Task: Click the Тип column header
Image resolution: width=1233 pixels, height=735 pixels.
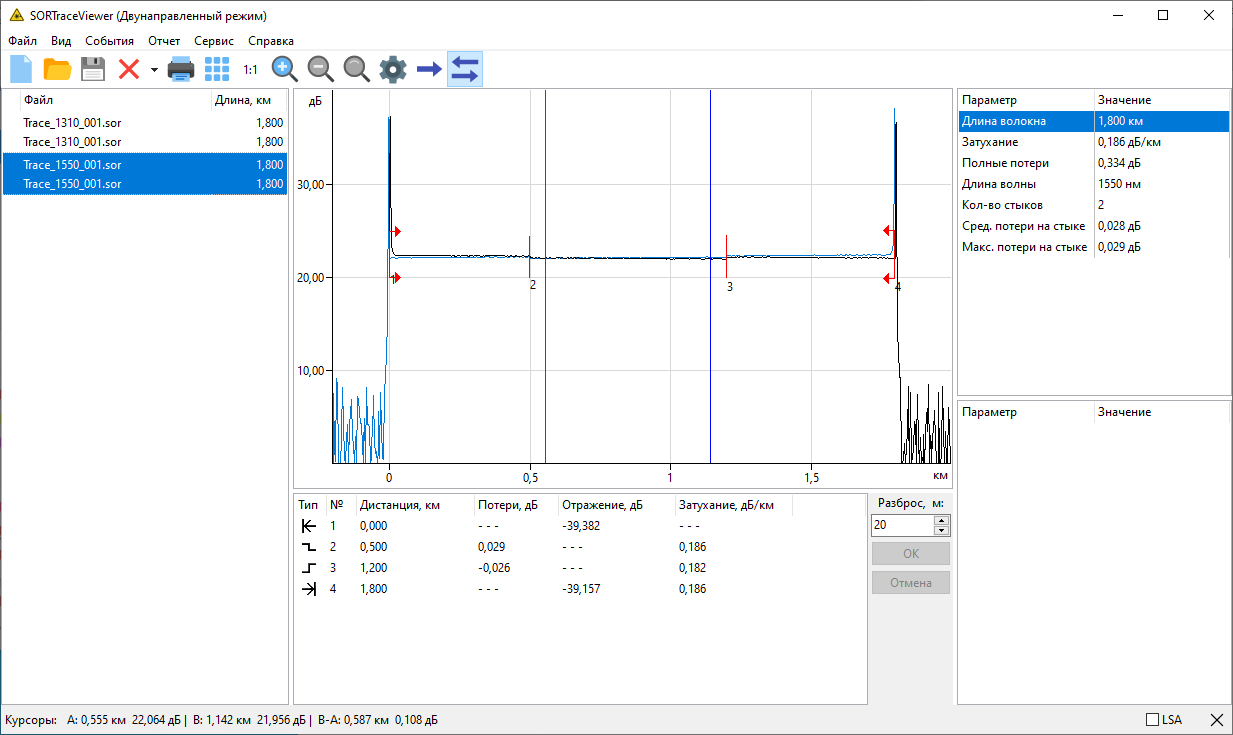Action: click(x=309, y=505)
